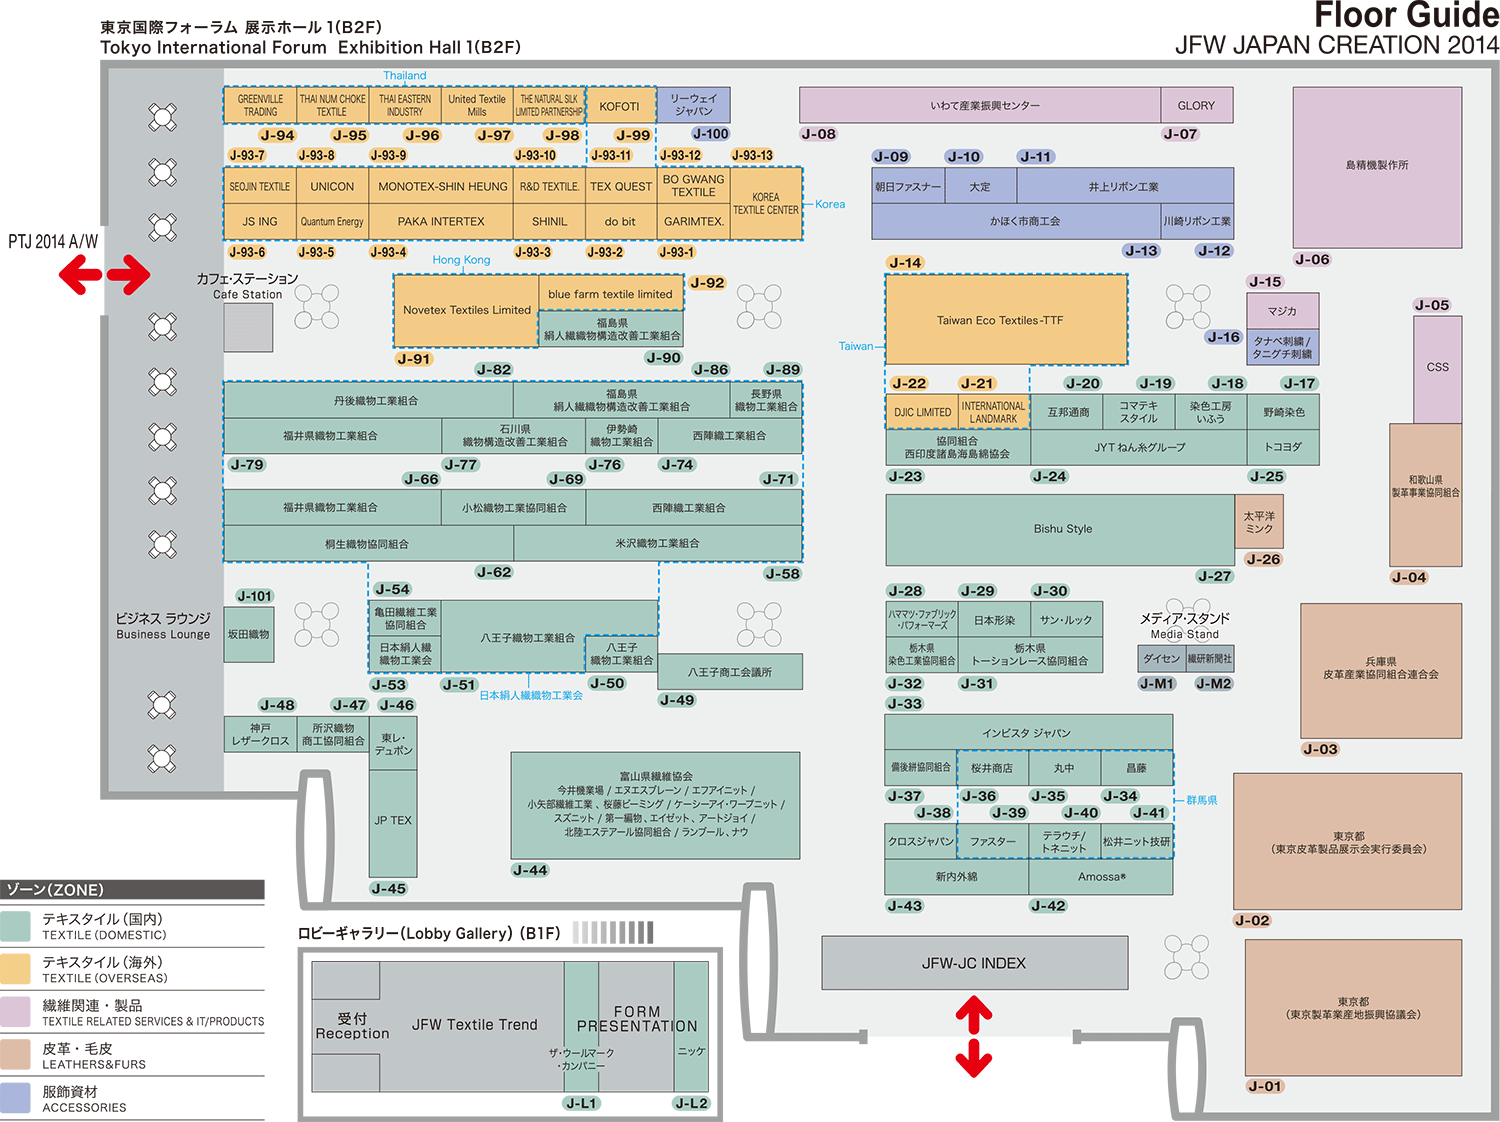The image size is (1500, 1122).
Task: Click the table icon right of blue farm textile
Action: click(759, 306)
